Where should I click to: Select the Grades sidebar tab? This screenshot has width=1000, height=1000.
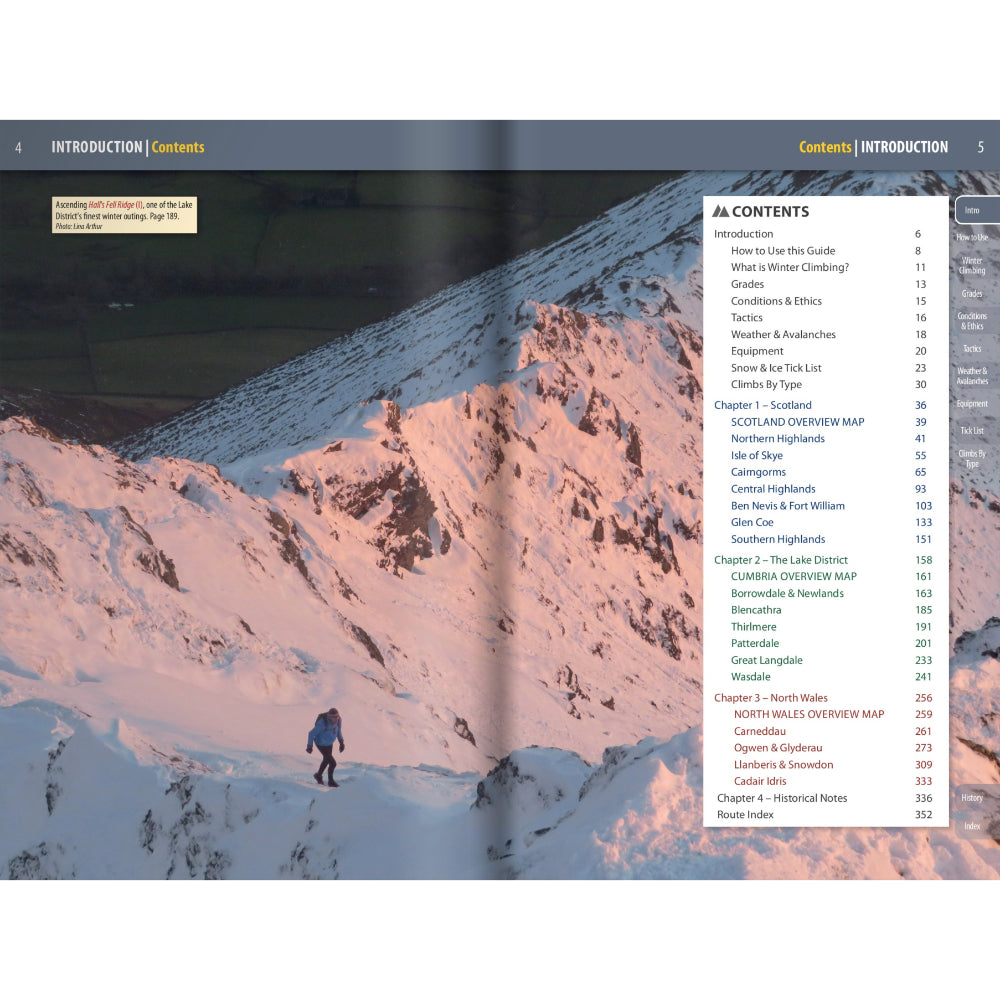pos(971,295)
